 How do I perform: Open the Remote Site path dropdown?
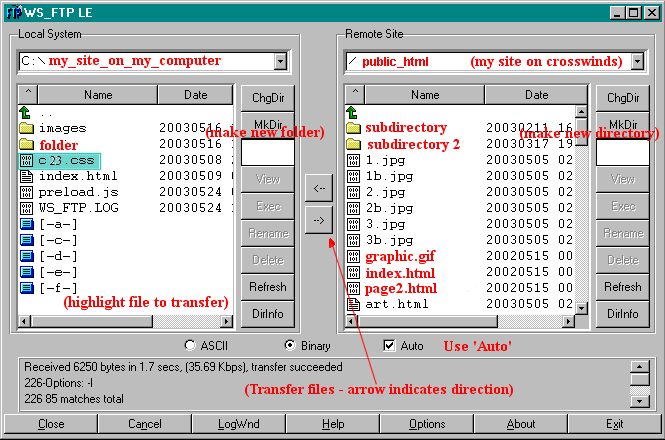pos(637,62)
